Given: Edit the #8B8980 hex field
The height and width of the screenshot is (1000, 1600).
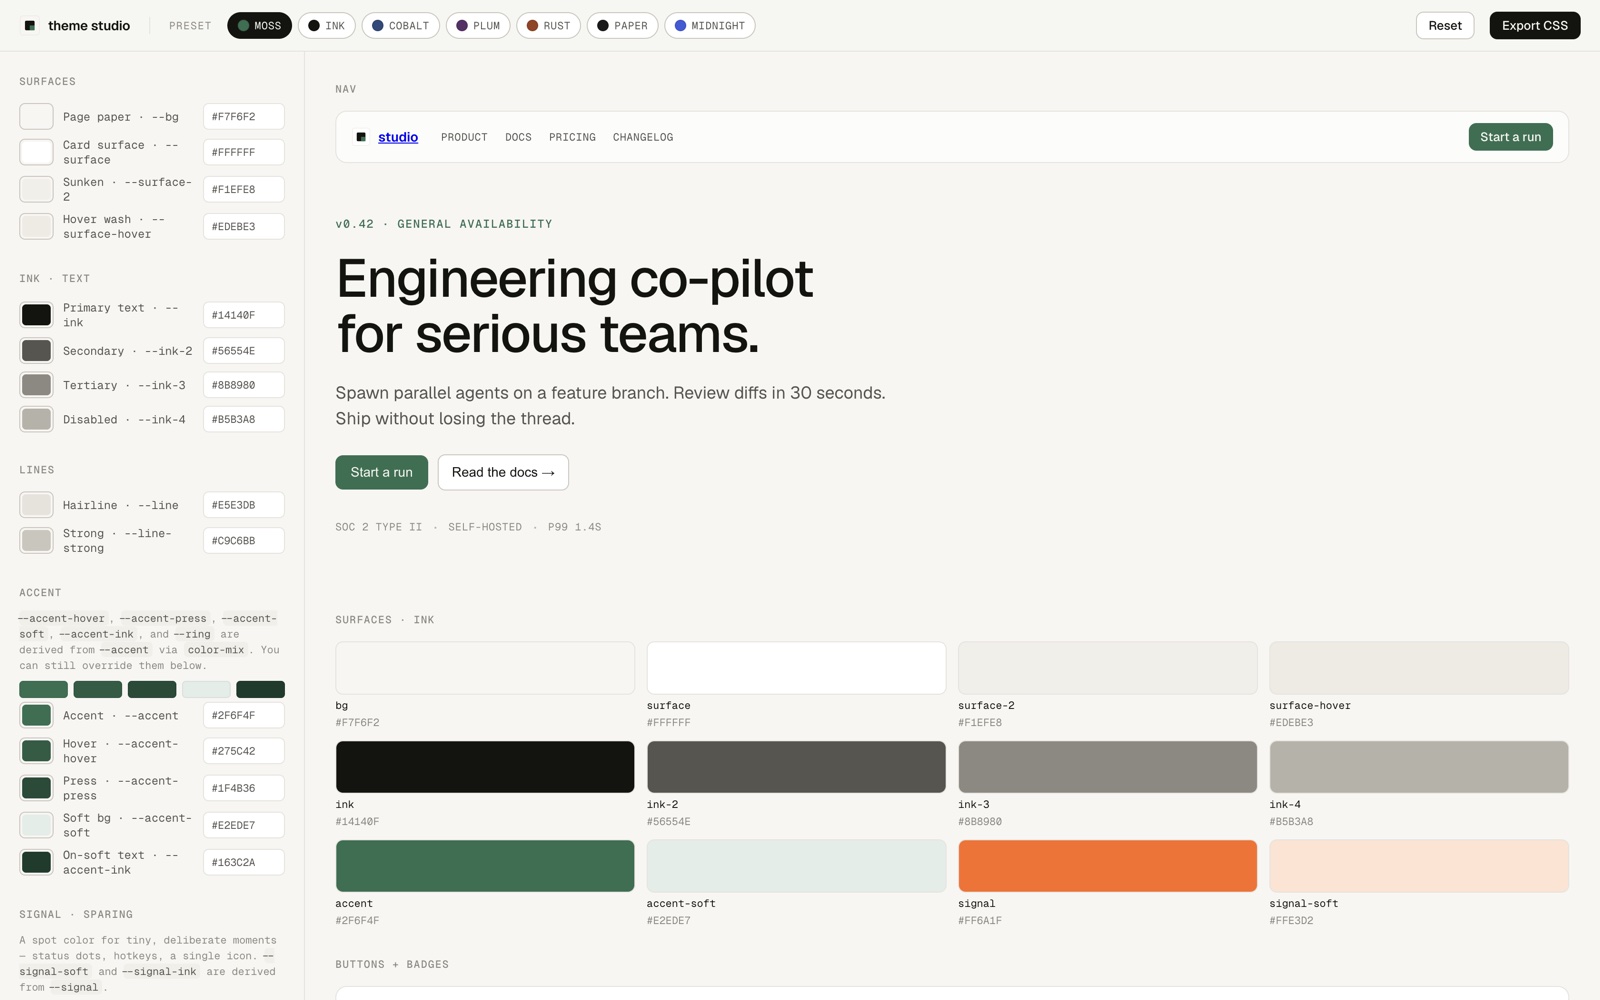Looking at the screenshot, I should (244, 385).
